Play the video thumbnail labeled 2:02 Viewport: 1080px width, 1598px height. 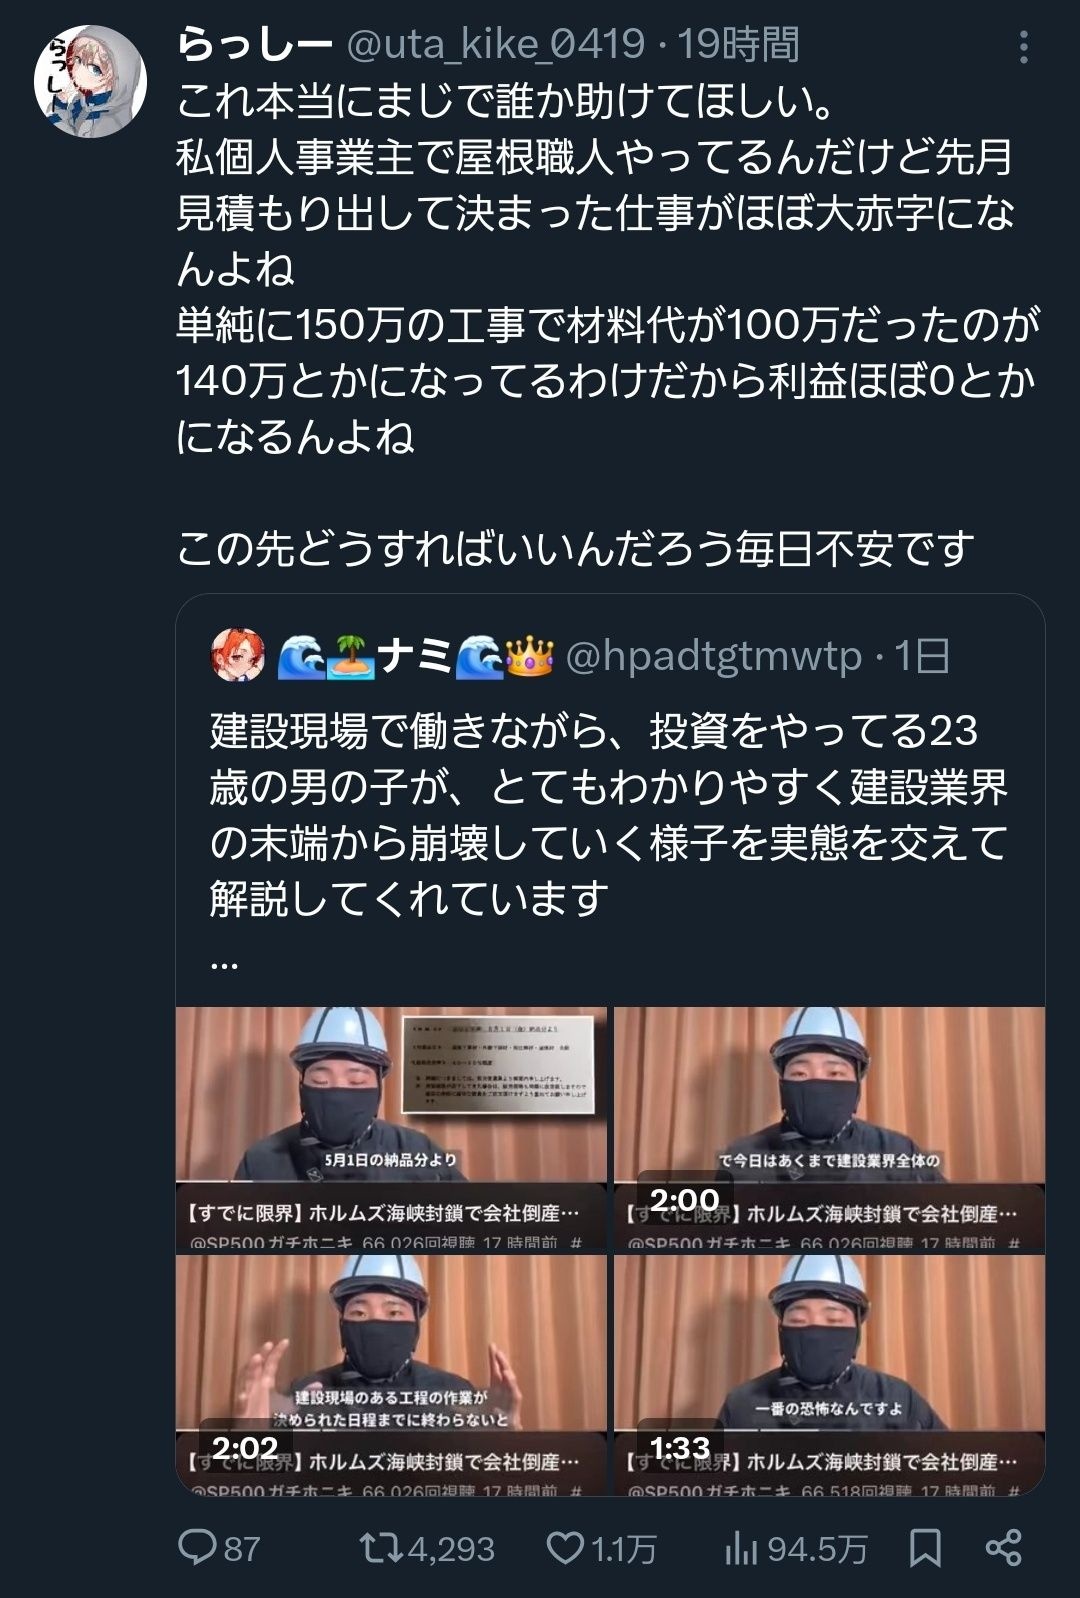click(x=391, y=1375)
